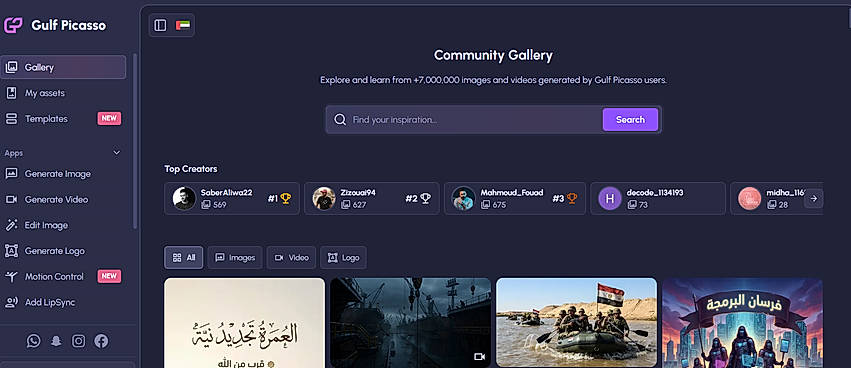Viewport: 851px width, 368px height.
Task: Click the 675 image count text
Action: point(499,205)
